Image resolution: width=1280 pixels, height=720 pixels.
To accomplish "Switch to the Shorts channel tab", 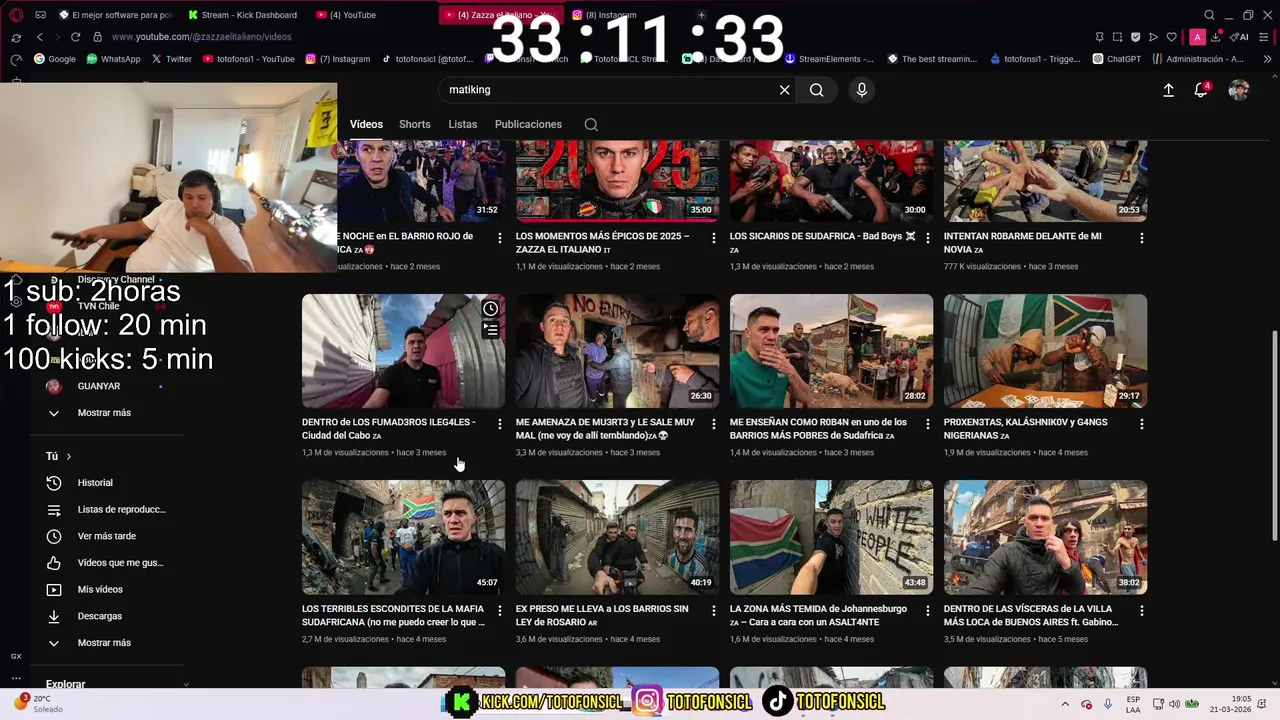I will (x=414, y=124).
